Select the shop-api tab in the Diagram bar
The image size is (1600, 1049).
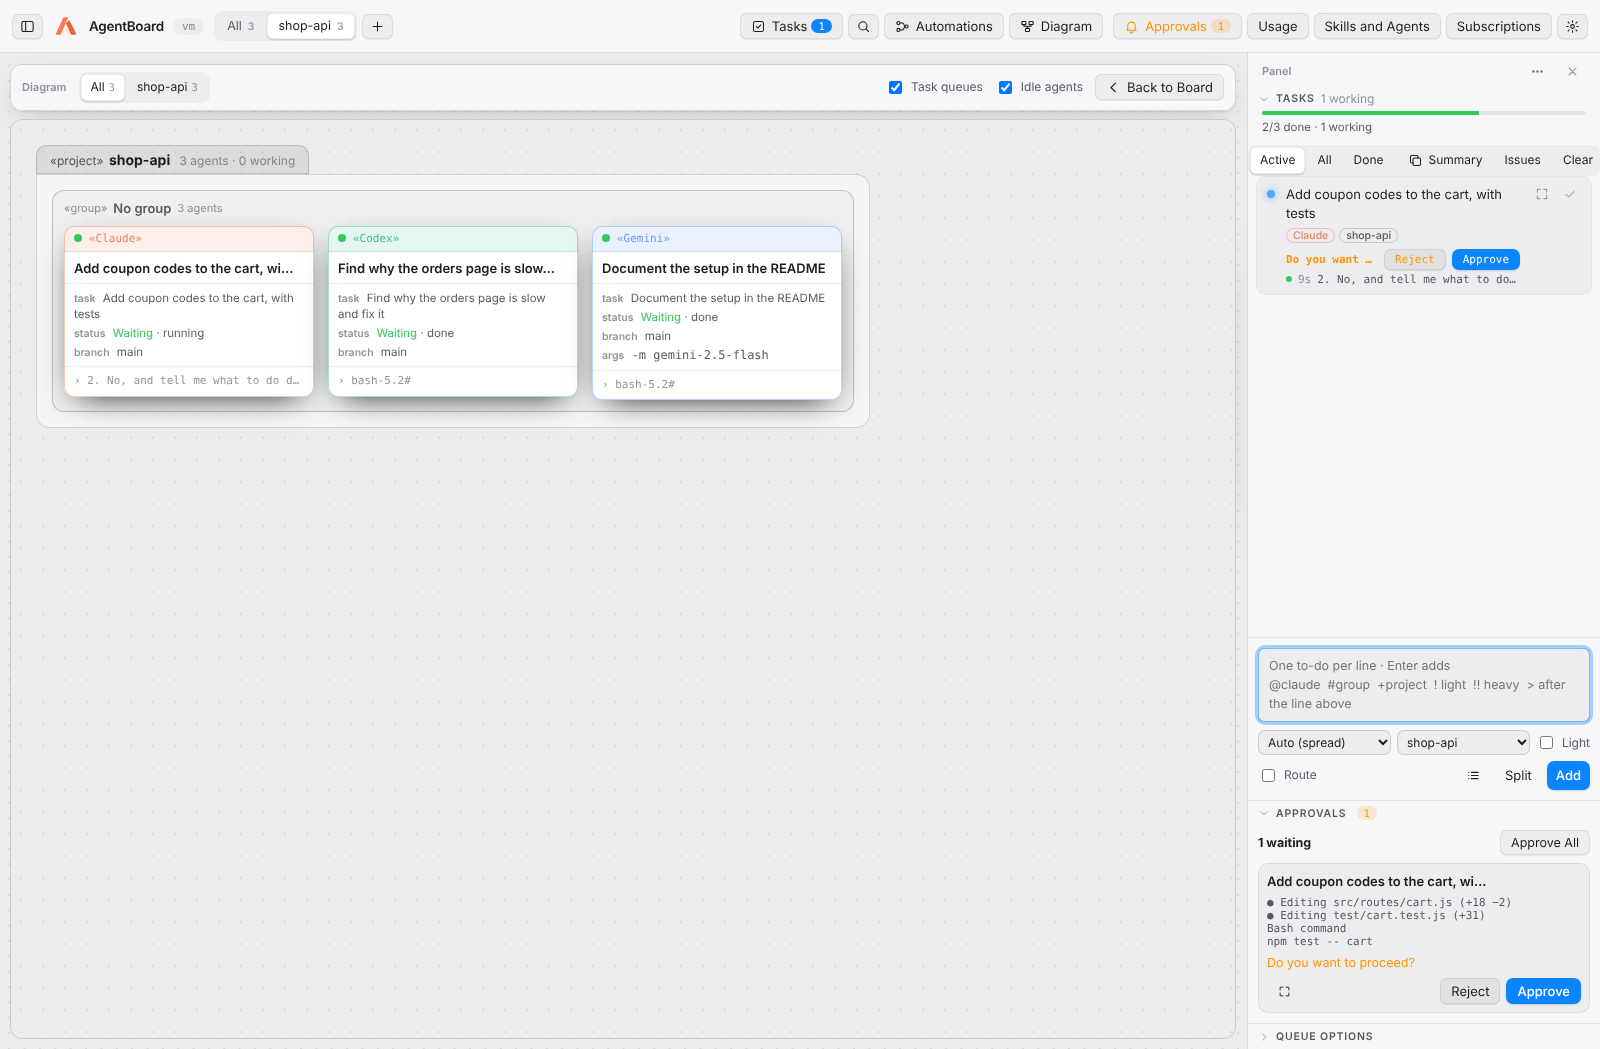167,87
